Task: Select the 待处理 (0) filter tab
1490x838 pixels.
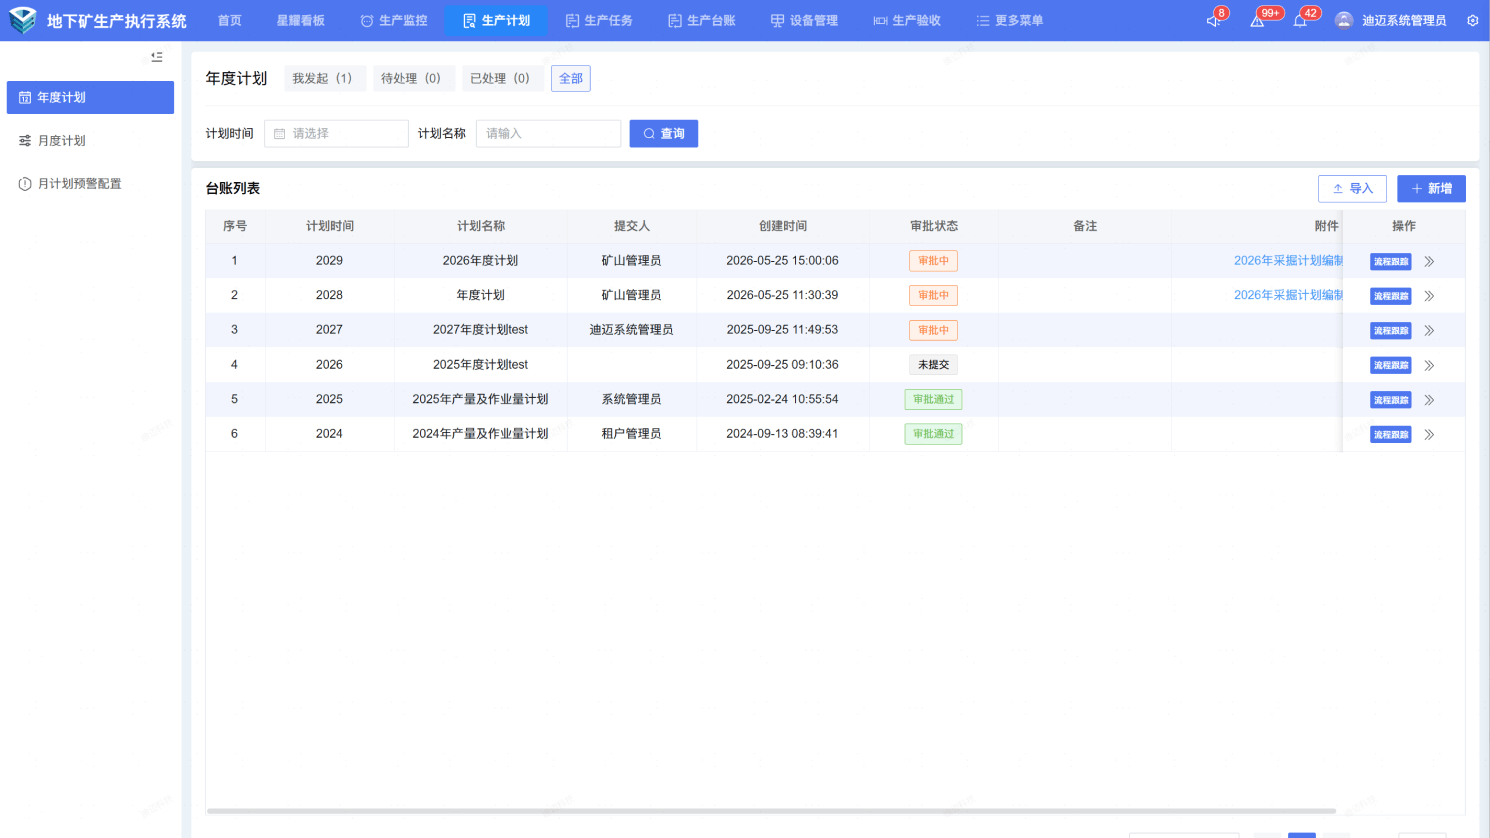Action: coord(411,78)
